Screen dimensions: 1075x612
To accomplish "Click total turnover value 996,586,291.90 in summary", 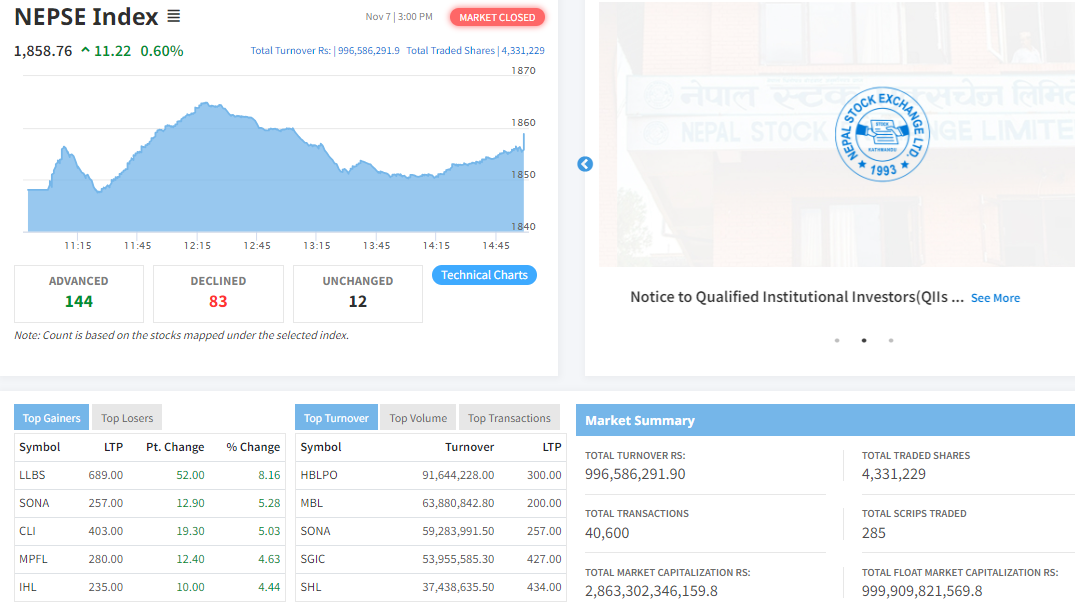I will tap(635, 474).
